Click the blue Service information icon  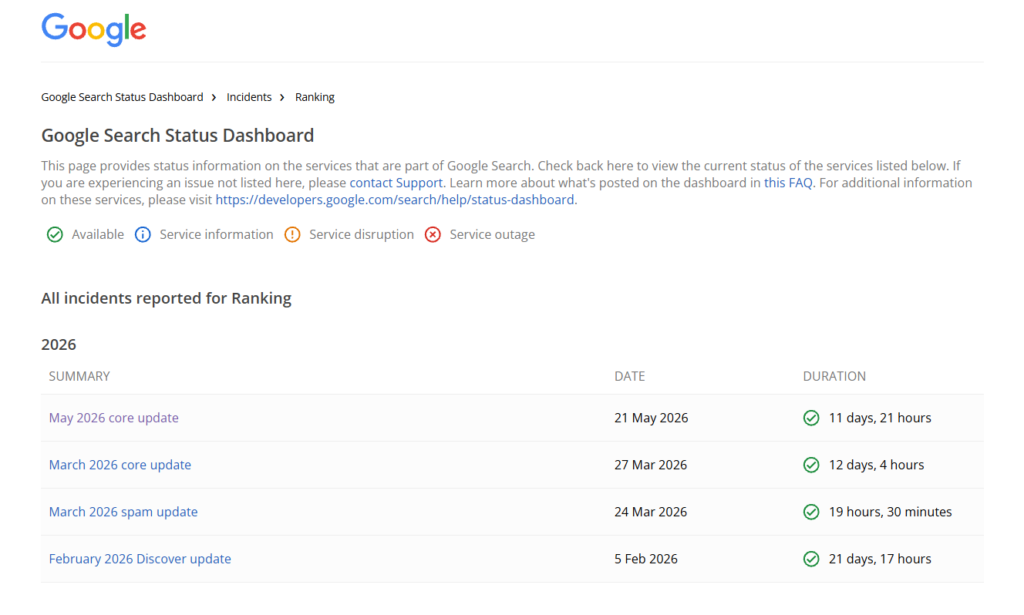(x=142, y=234)
